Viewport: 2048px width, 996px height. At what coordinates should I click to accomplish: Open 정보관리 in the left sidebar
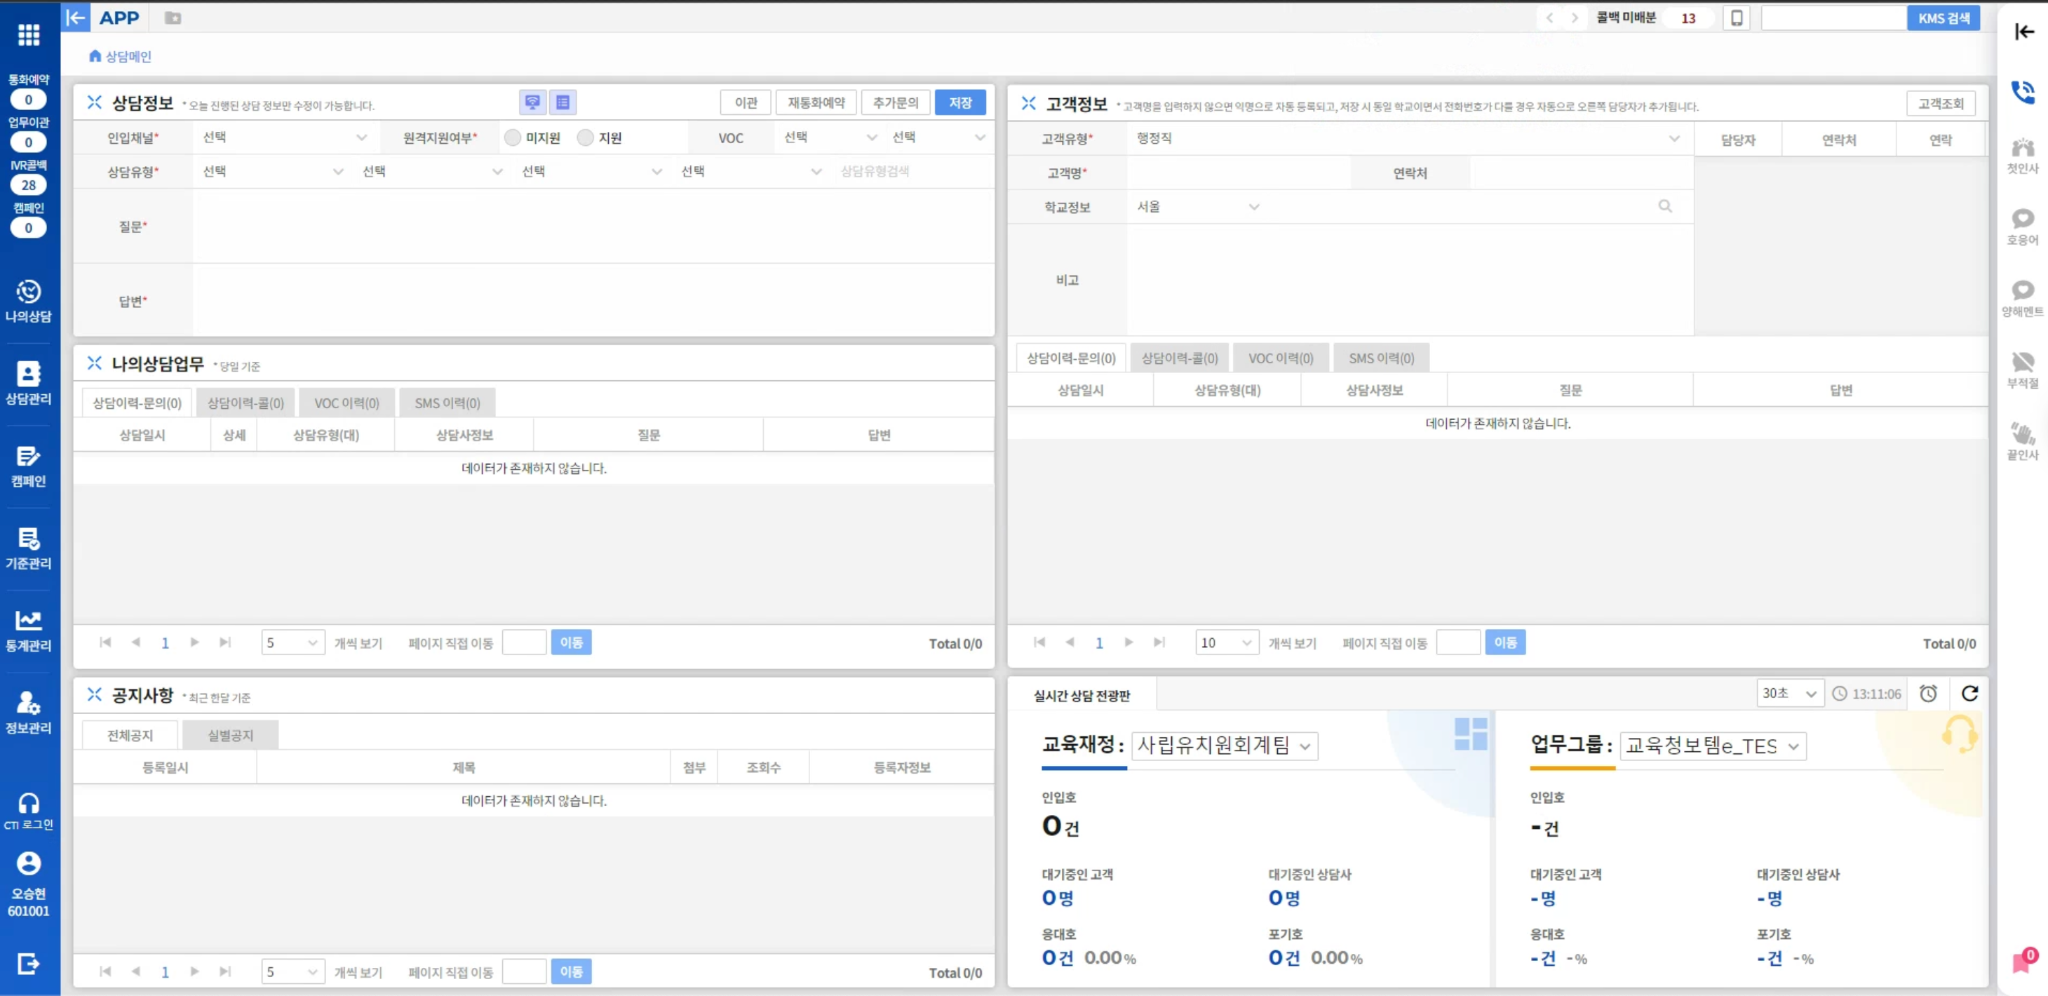[29, 712]
